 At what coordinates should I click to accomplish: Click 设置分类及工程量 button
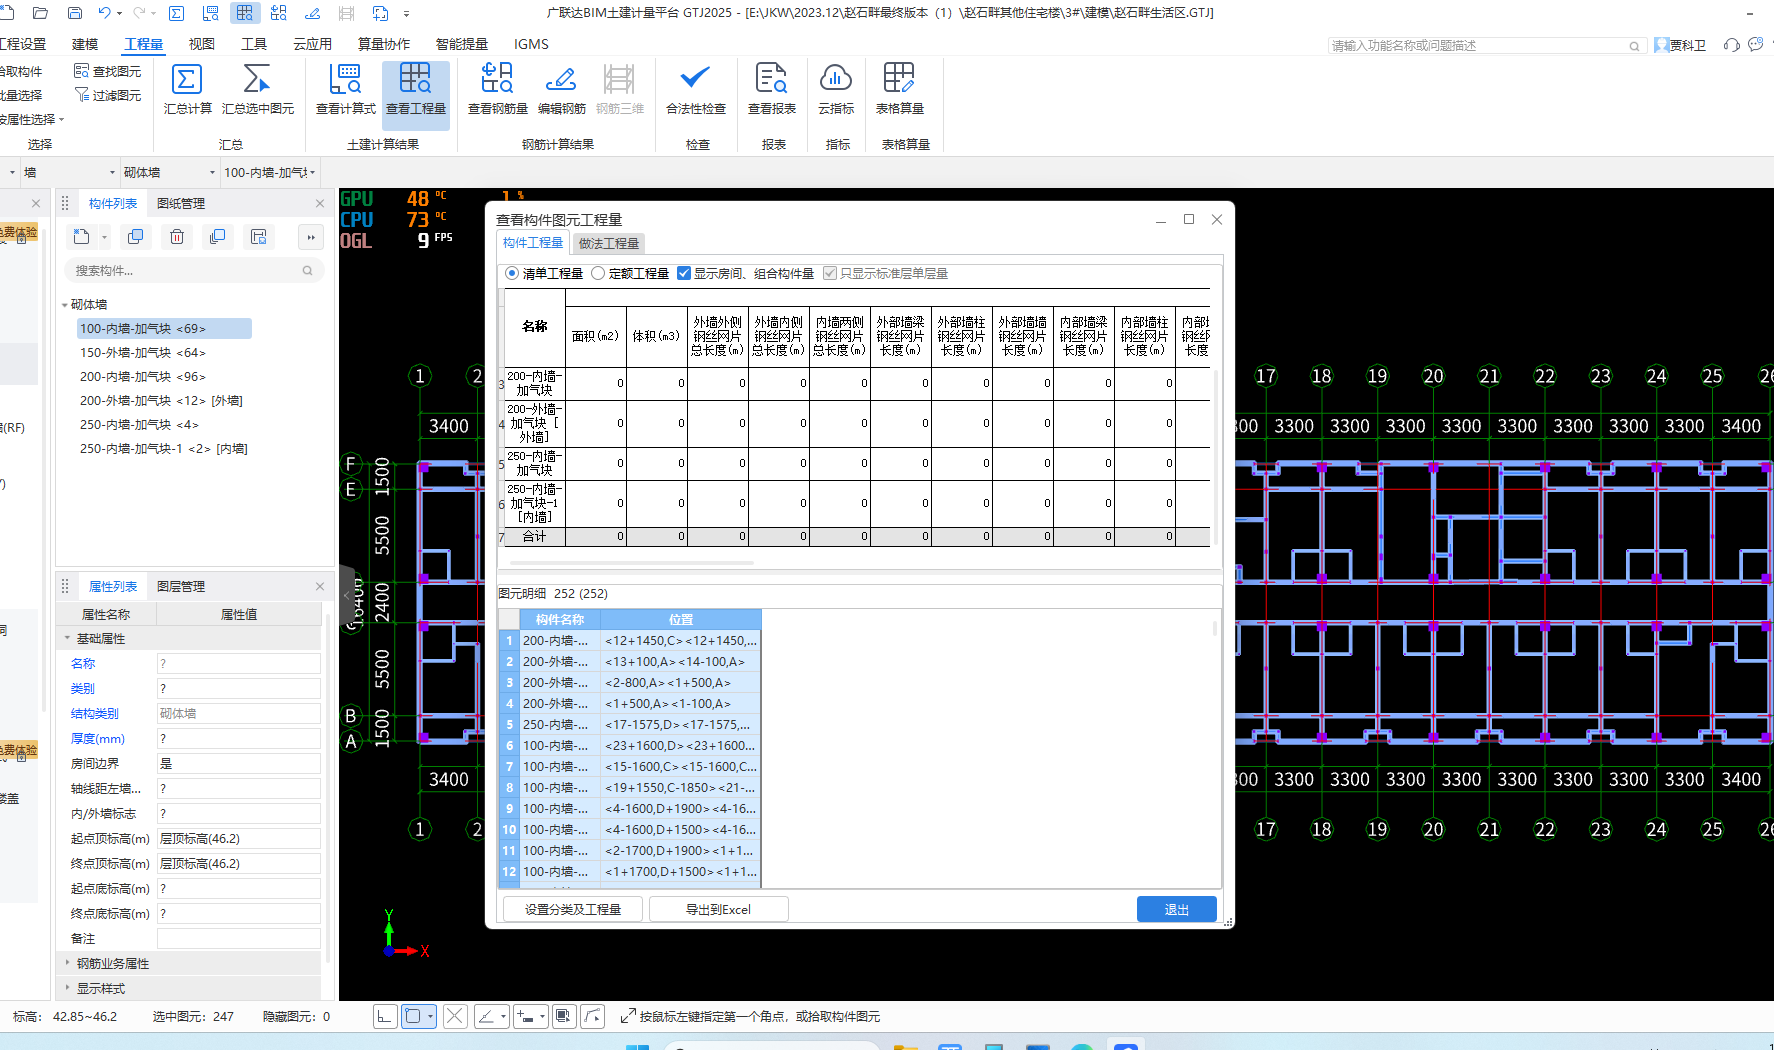coord(572,909)
